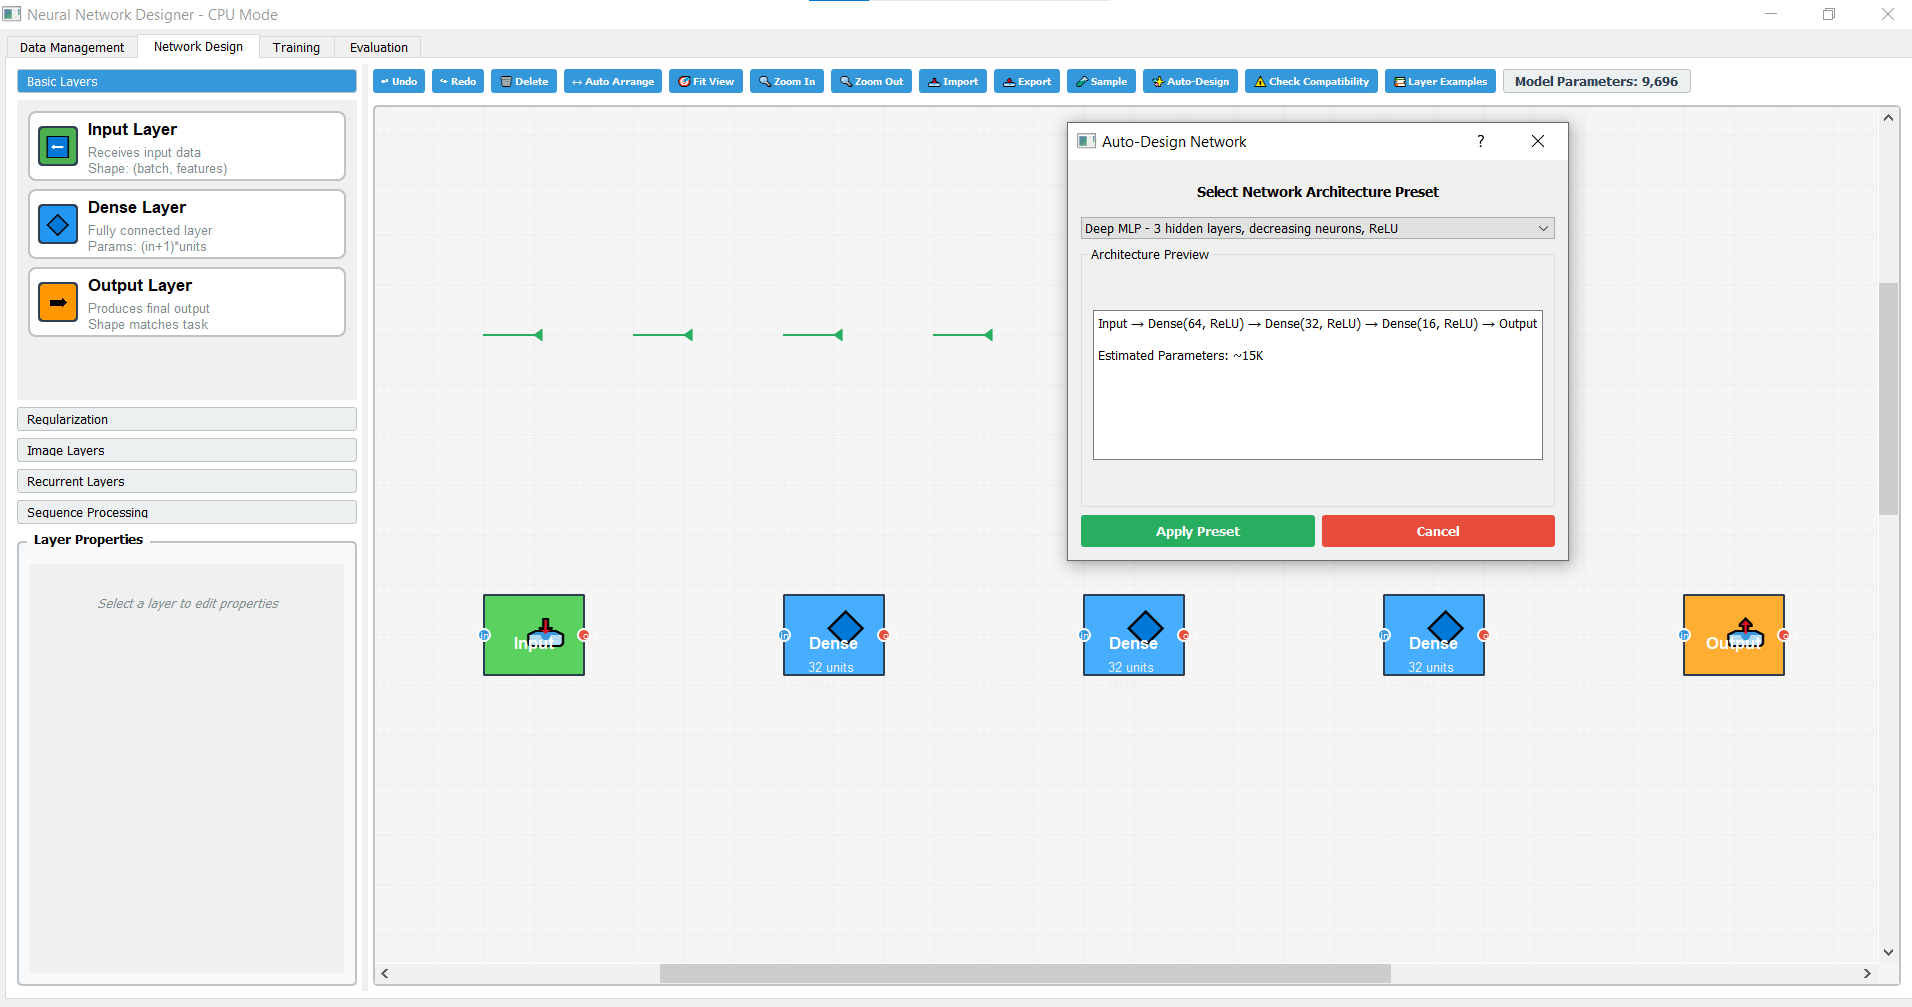Click the Dense Layer card title
The image size is (1912, 1007).
tap(137, 207)
